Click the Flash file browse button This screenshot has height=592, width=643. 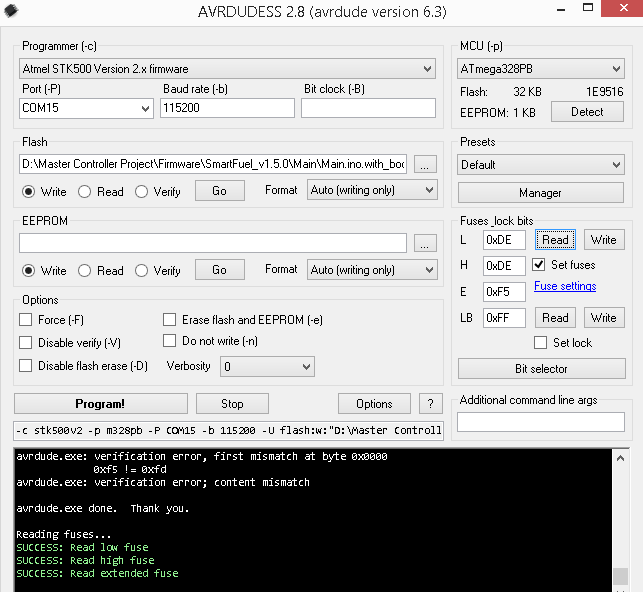coord(425,164)
